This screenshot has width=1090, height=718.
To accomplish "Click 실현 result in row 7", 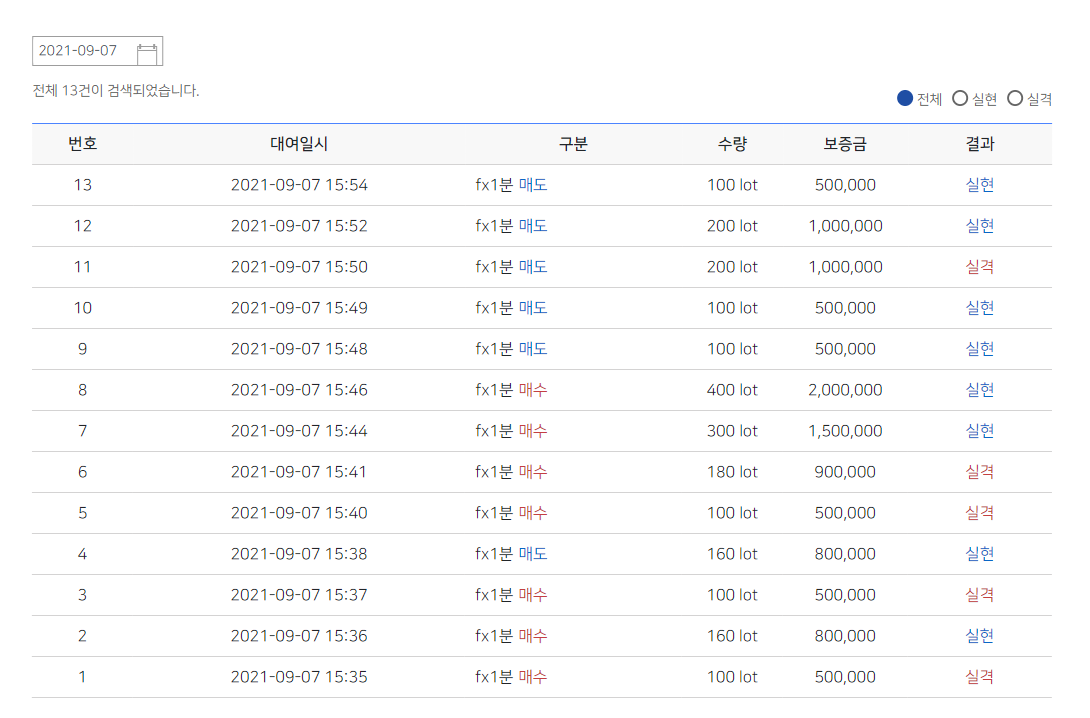I will click(980, 431).
